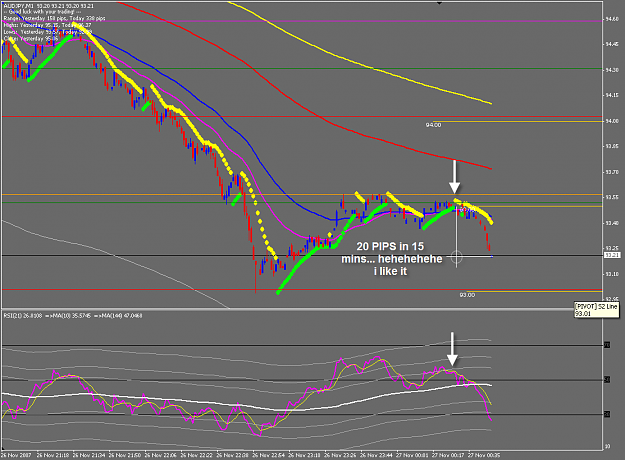This screenshot has height=460, width=625.
Task: Click the 'Lows: Yesterday' info line
Action: [x=47, y=32]
